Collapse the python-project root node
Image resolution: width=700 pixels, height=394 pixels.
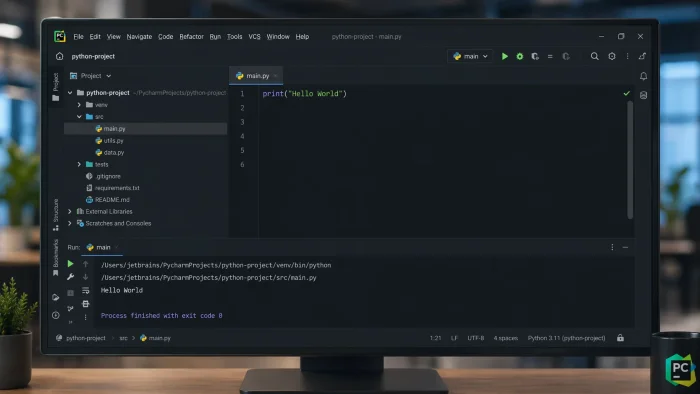pos(70,93)
